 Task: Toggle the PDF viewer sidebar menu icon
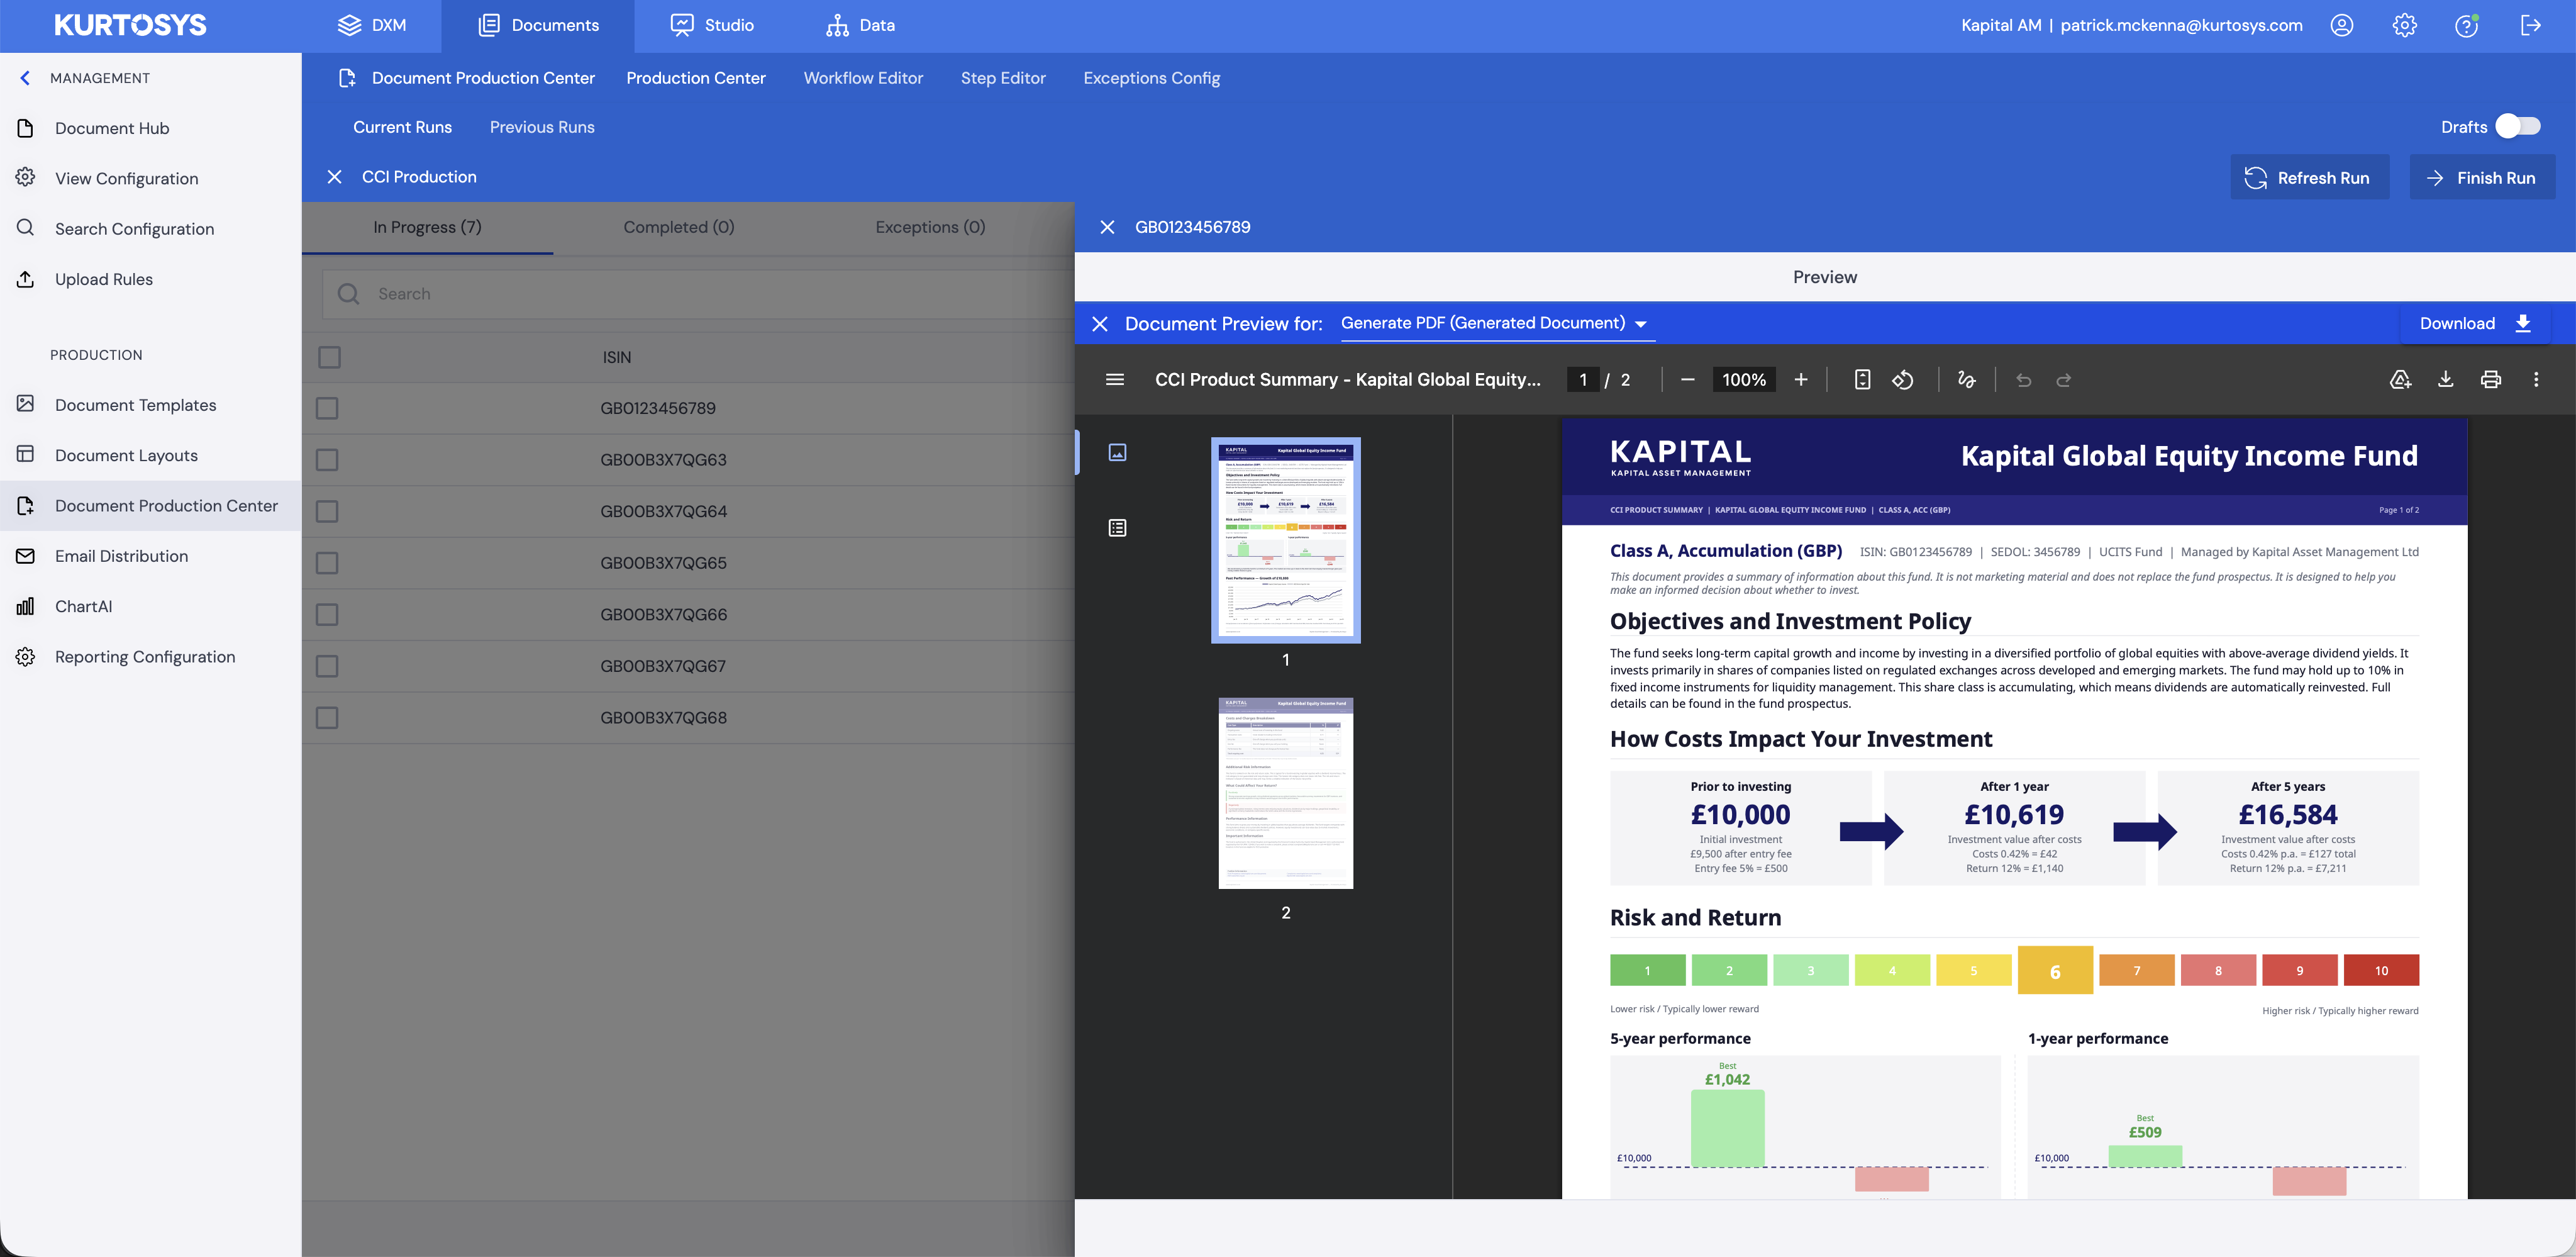coord(1115,380)
